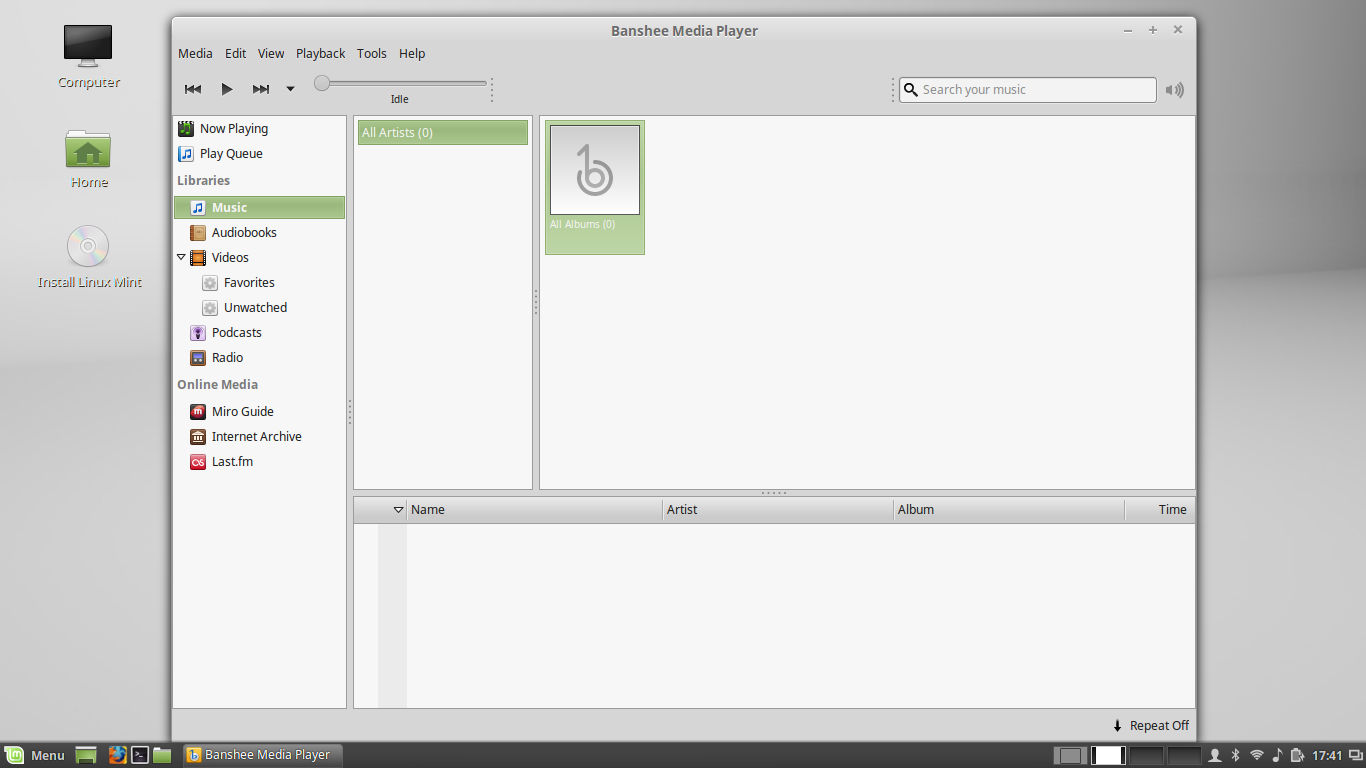This screenshot has height=768, width=1366.
Task: Open the Playback menu
Action: (x=320, y=54)
